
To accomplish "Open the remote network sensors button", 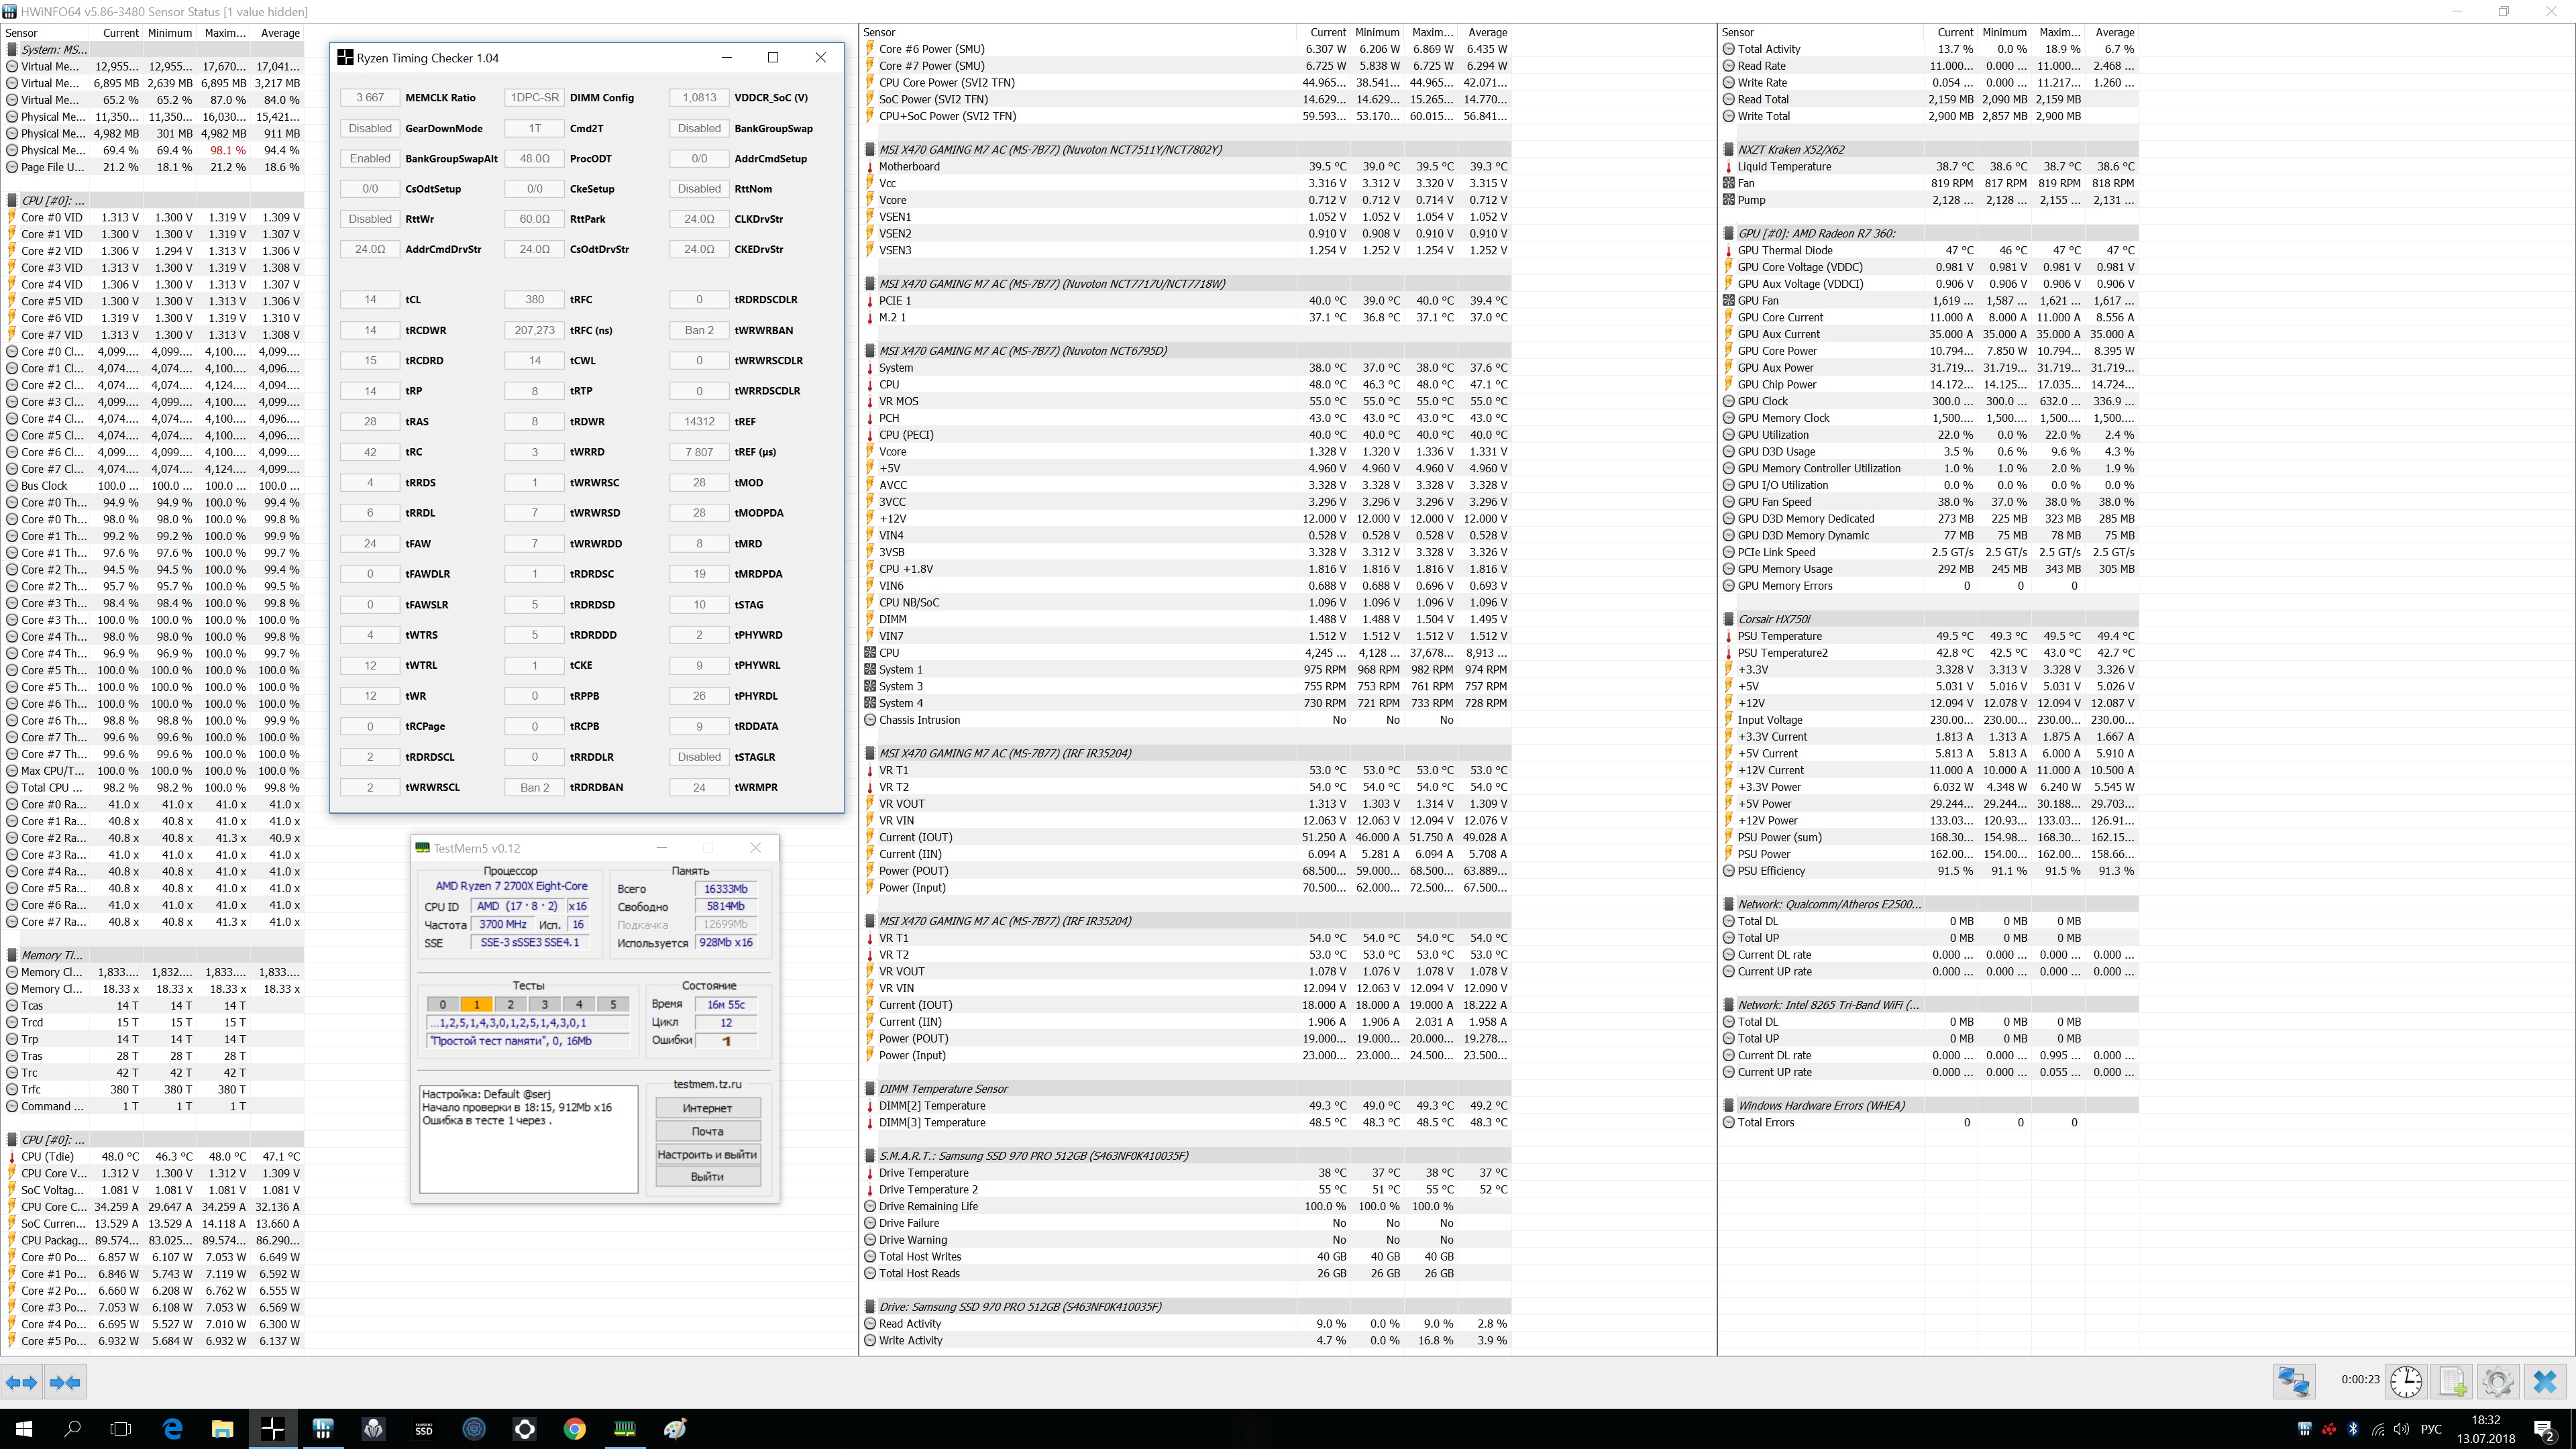I will click(2294, 1382).
